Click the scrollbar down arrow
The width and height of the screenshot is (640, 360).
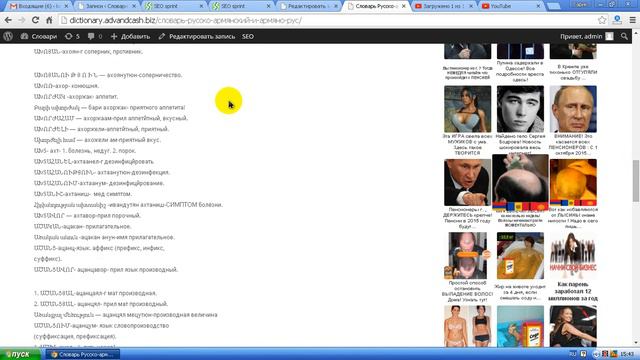point(636,343)
